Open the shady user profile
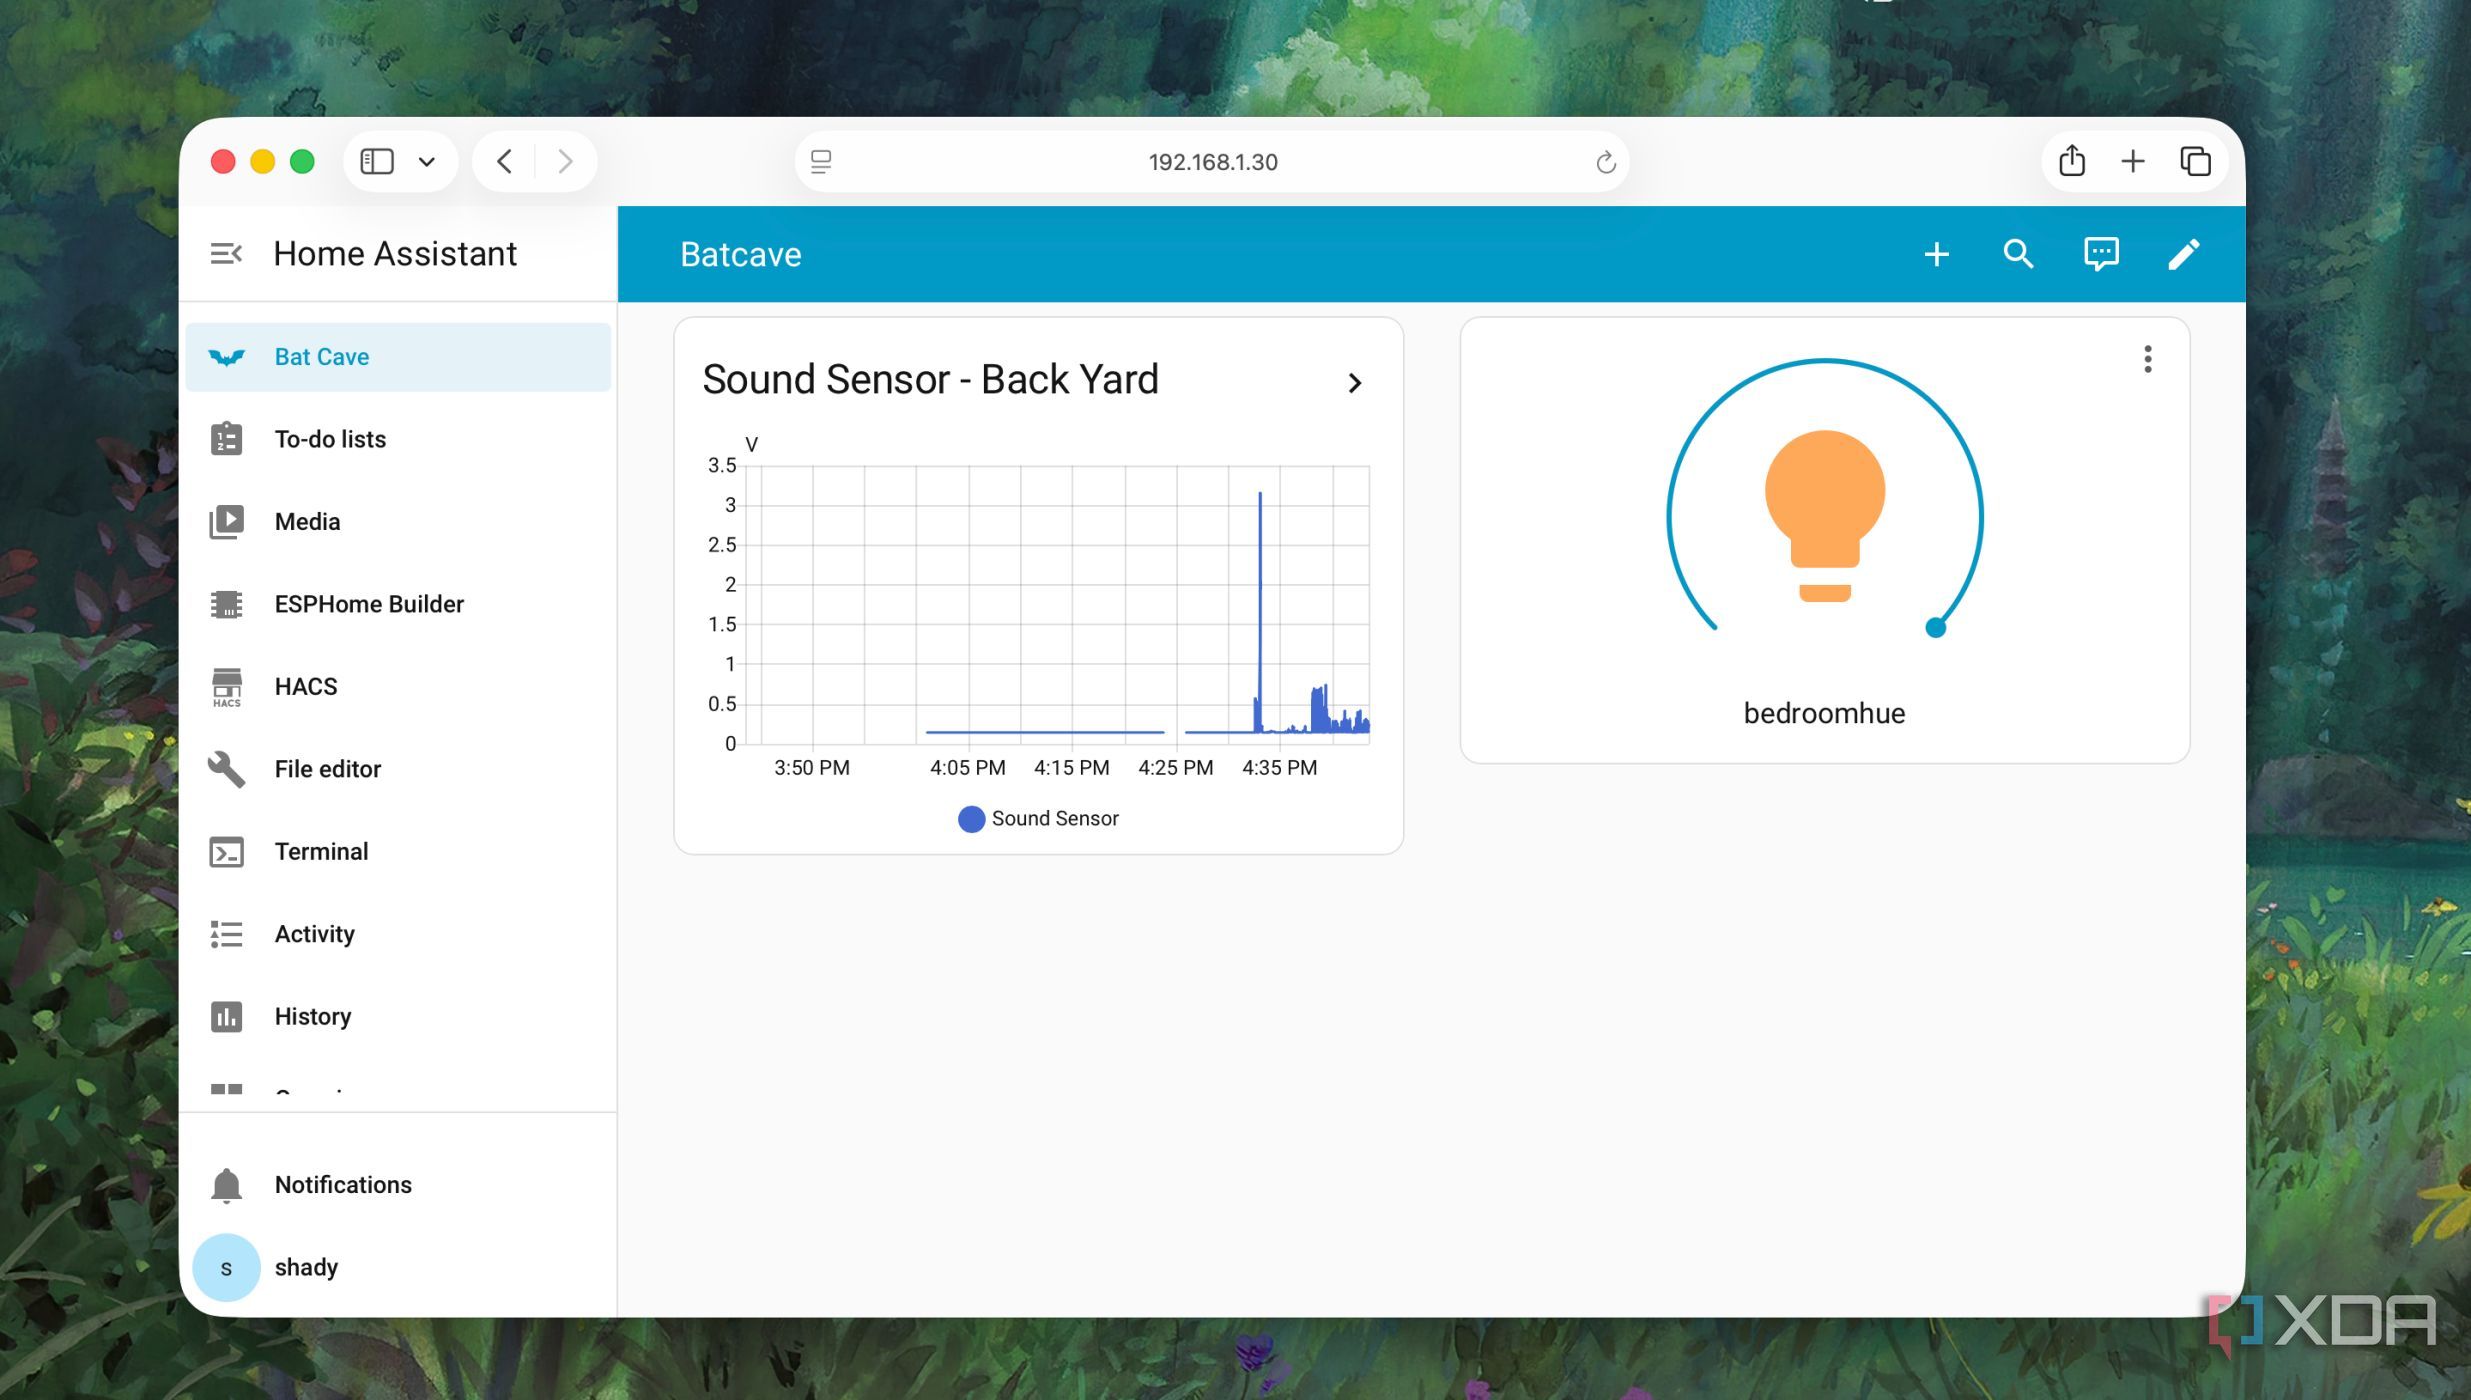 coord(398,1267)
